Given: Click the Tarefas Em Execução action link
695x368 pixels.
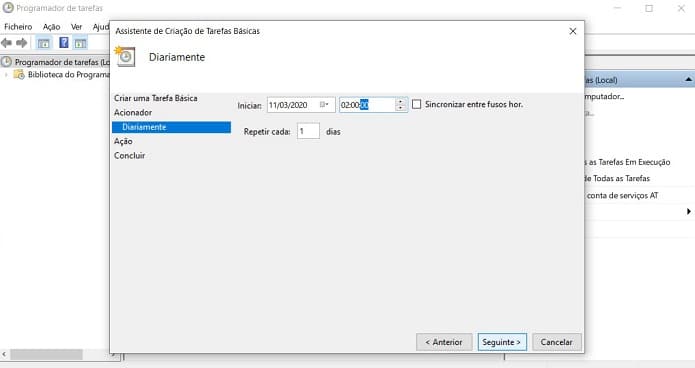Looking at the screenshot, I should 629,162.
